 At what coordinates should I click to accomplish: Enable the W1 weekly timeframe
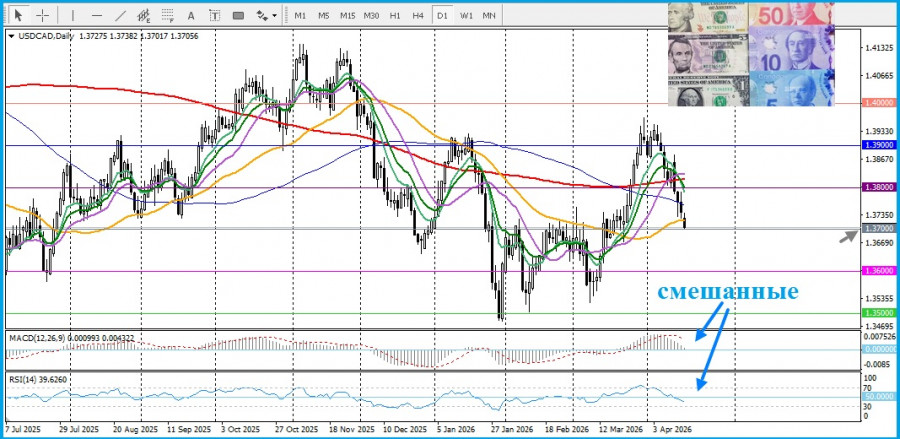[x=466, y=15]
